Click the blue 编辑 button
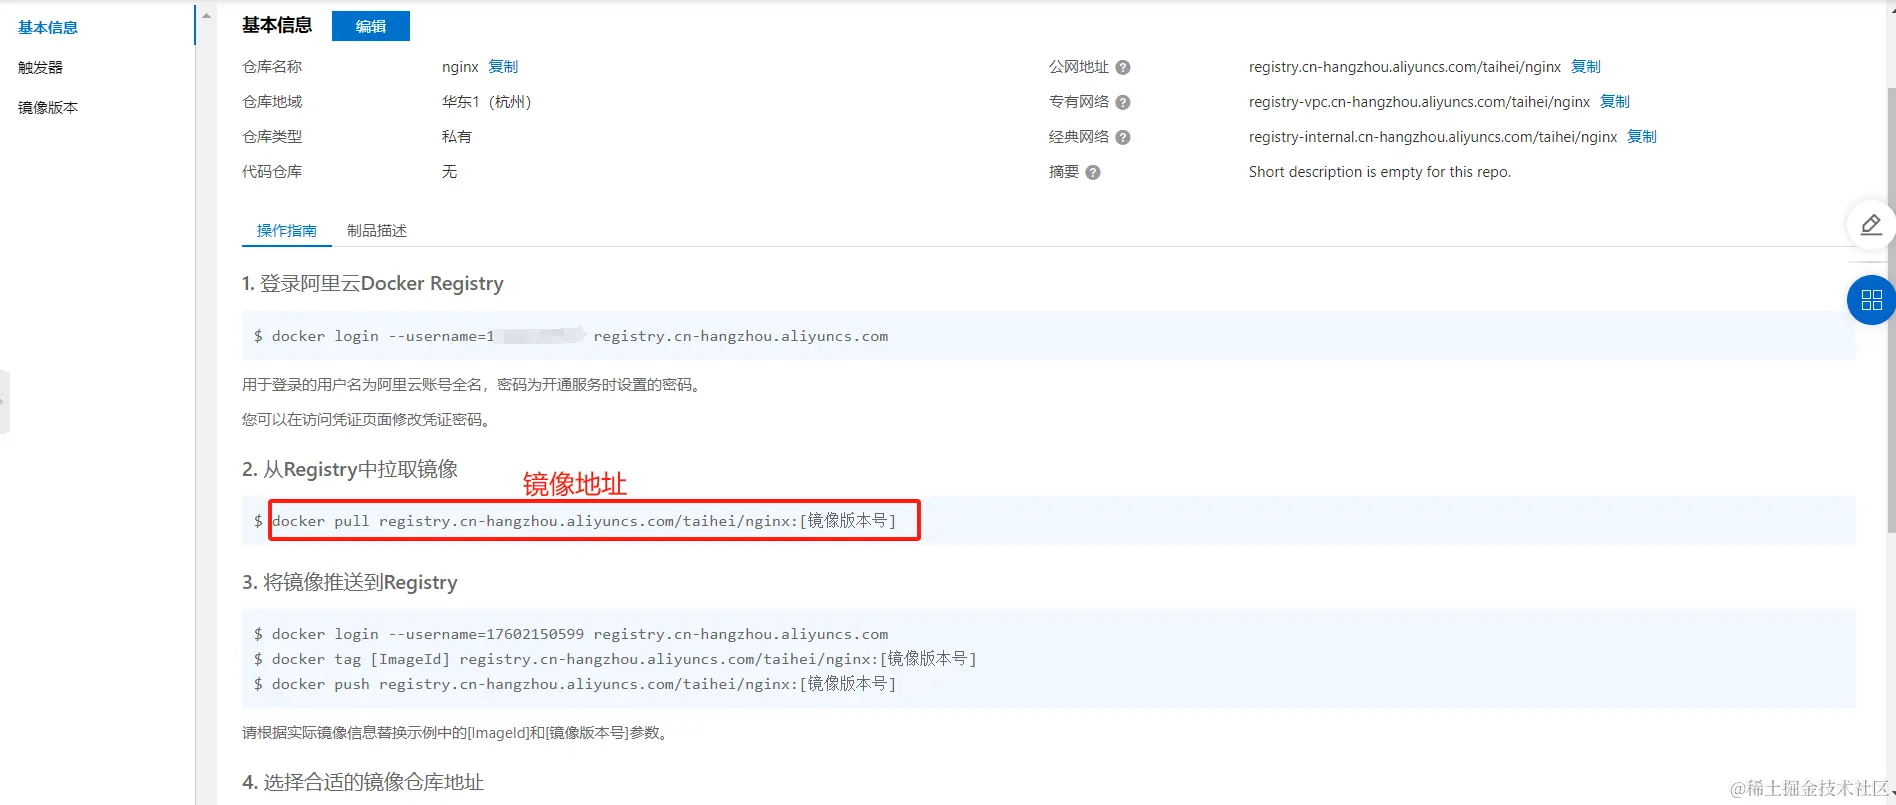The width and height of the screenshot is (1896, 805). click(x=371, y=26)
